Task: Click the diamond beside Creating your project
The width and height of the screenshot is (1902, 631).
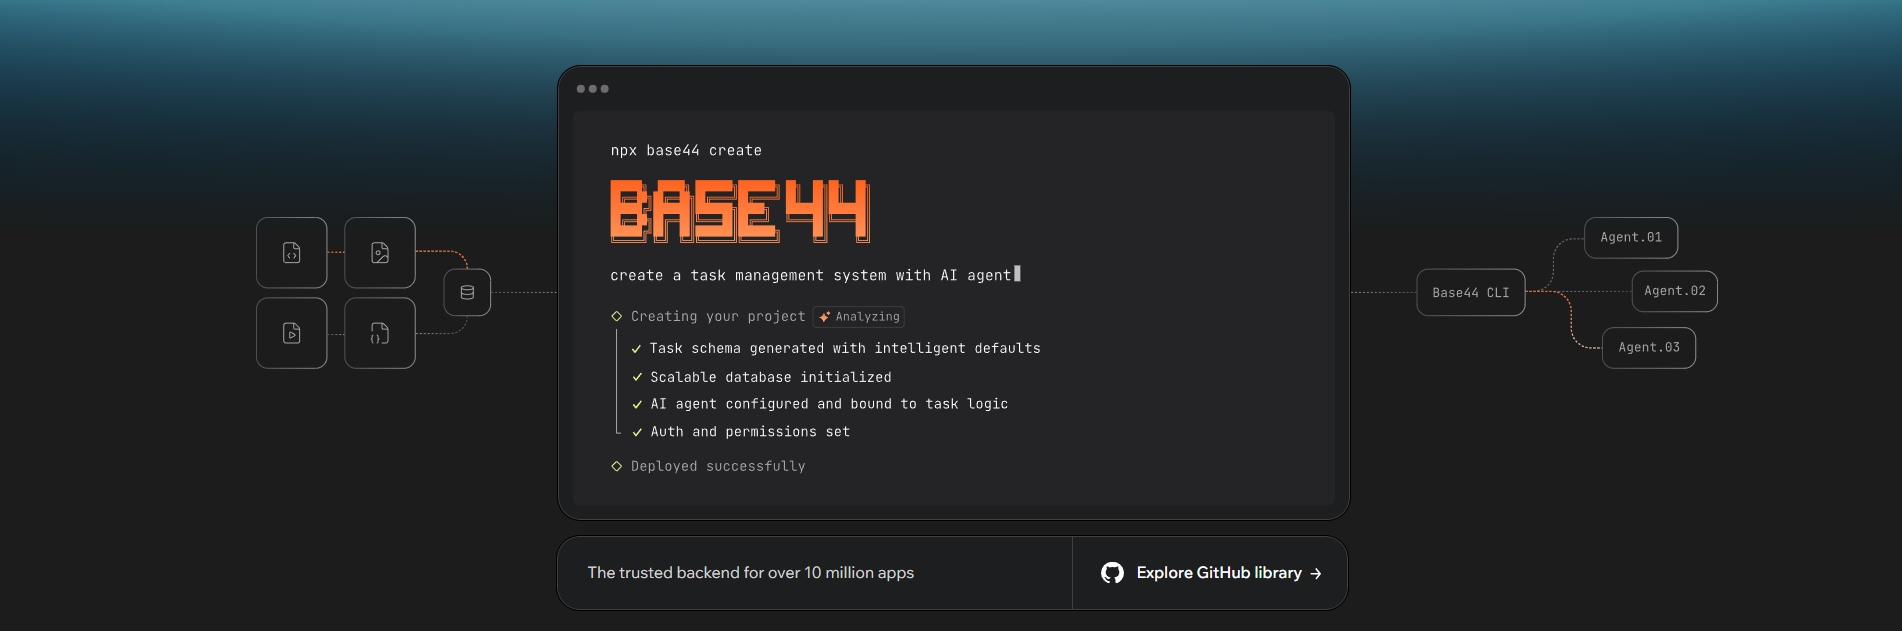Action: [617, 316]
